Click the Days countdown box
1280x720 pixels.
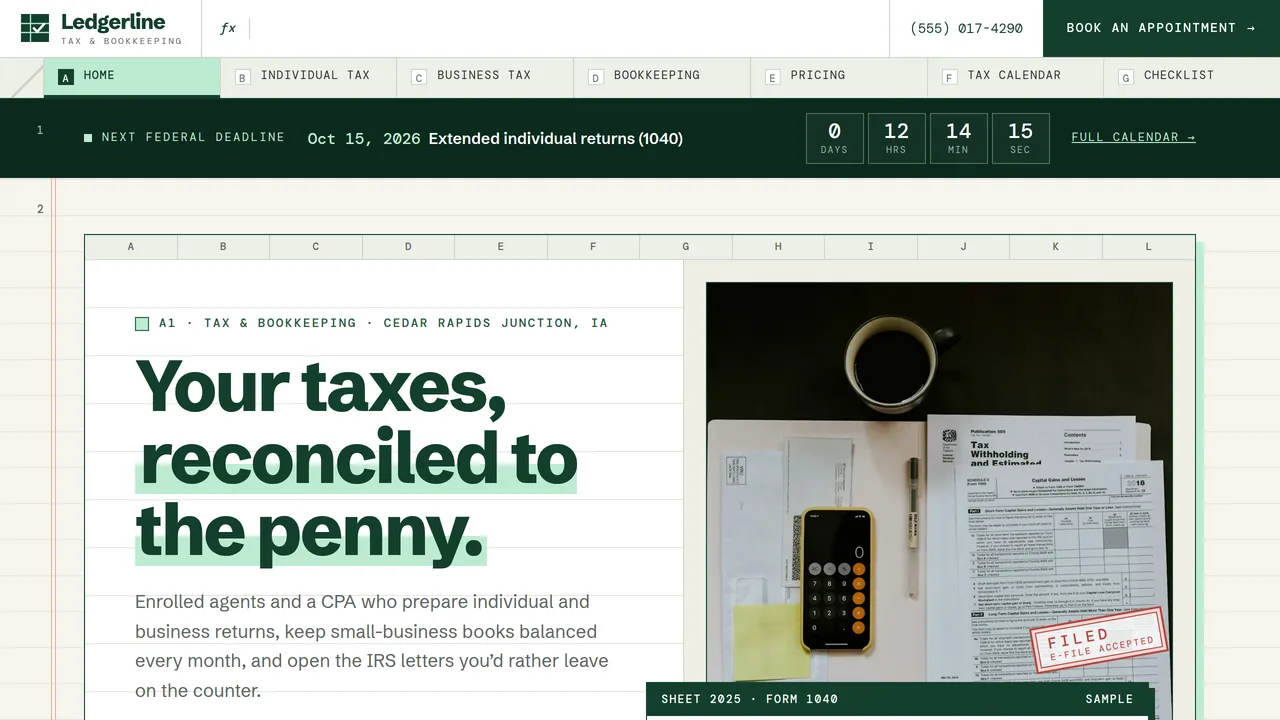coord(834,138)
